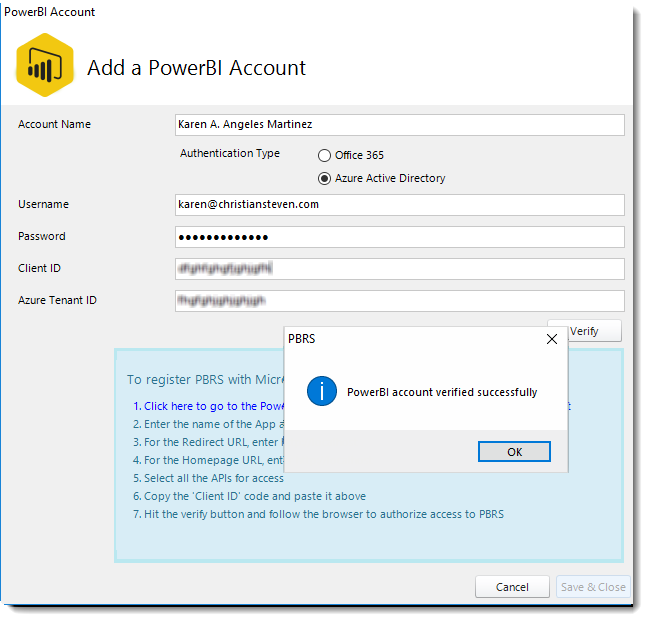Click step 4 'For the Homepage URL' text
648x622 pixels.
[x=208, y=460]
